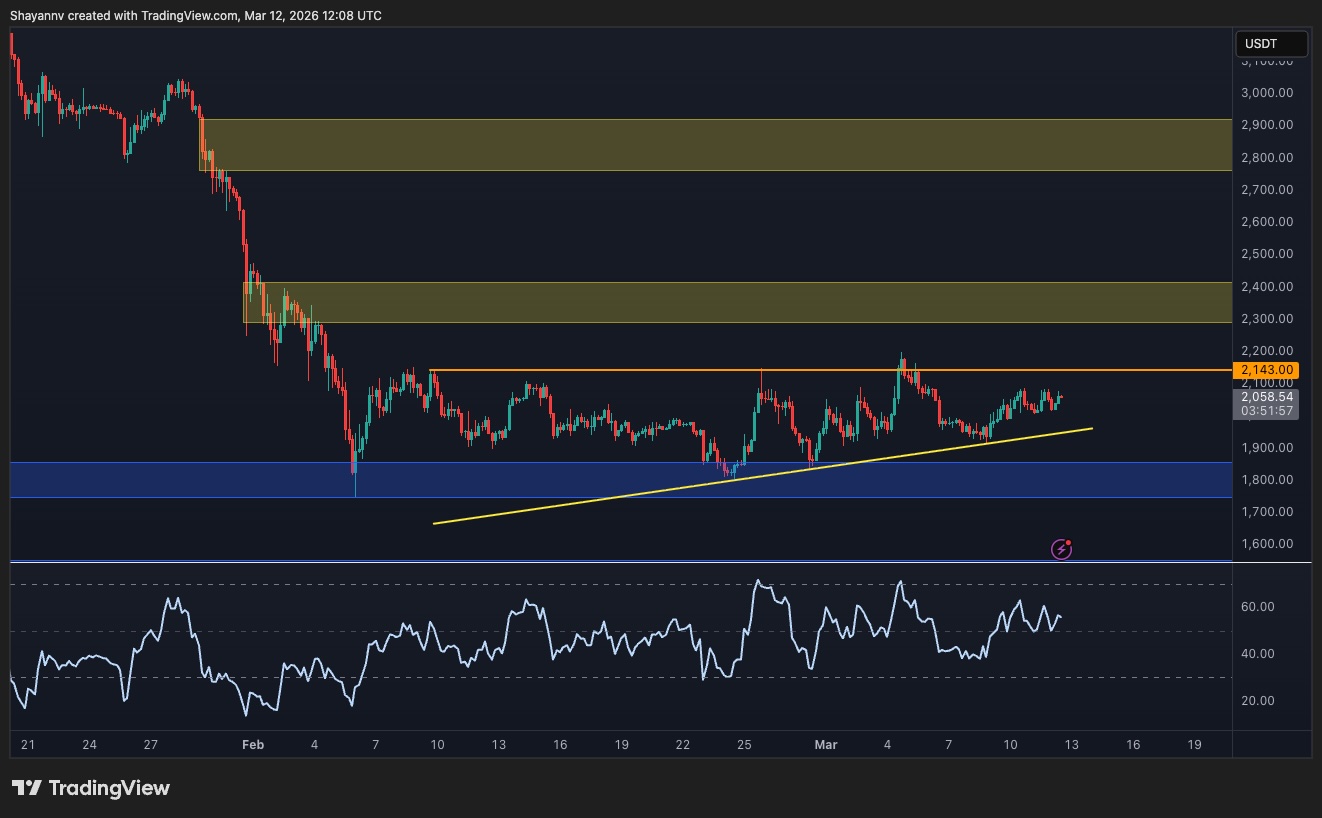The width and height of the screenshot is (1322, 818).
Task: Click the 20.00 RSI scale label
Action: [1258, 700]
